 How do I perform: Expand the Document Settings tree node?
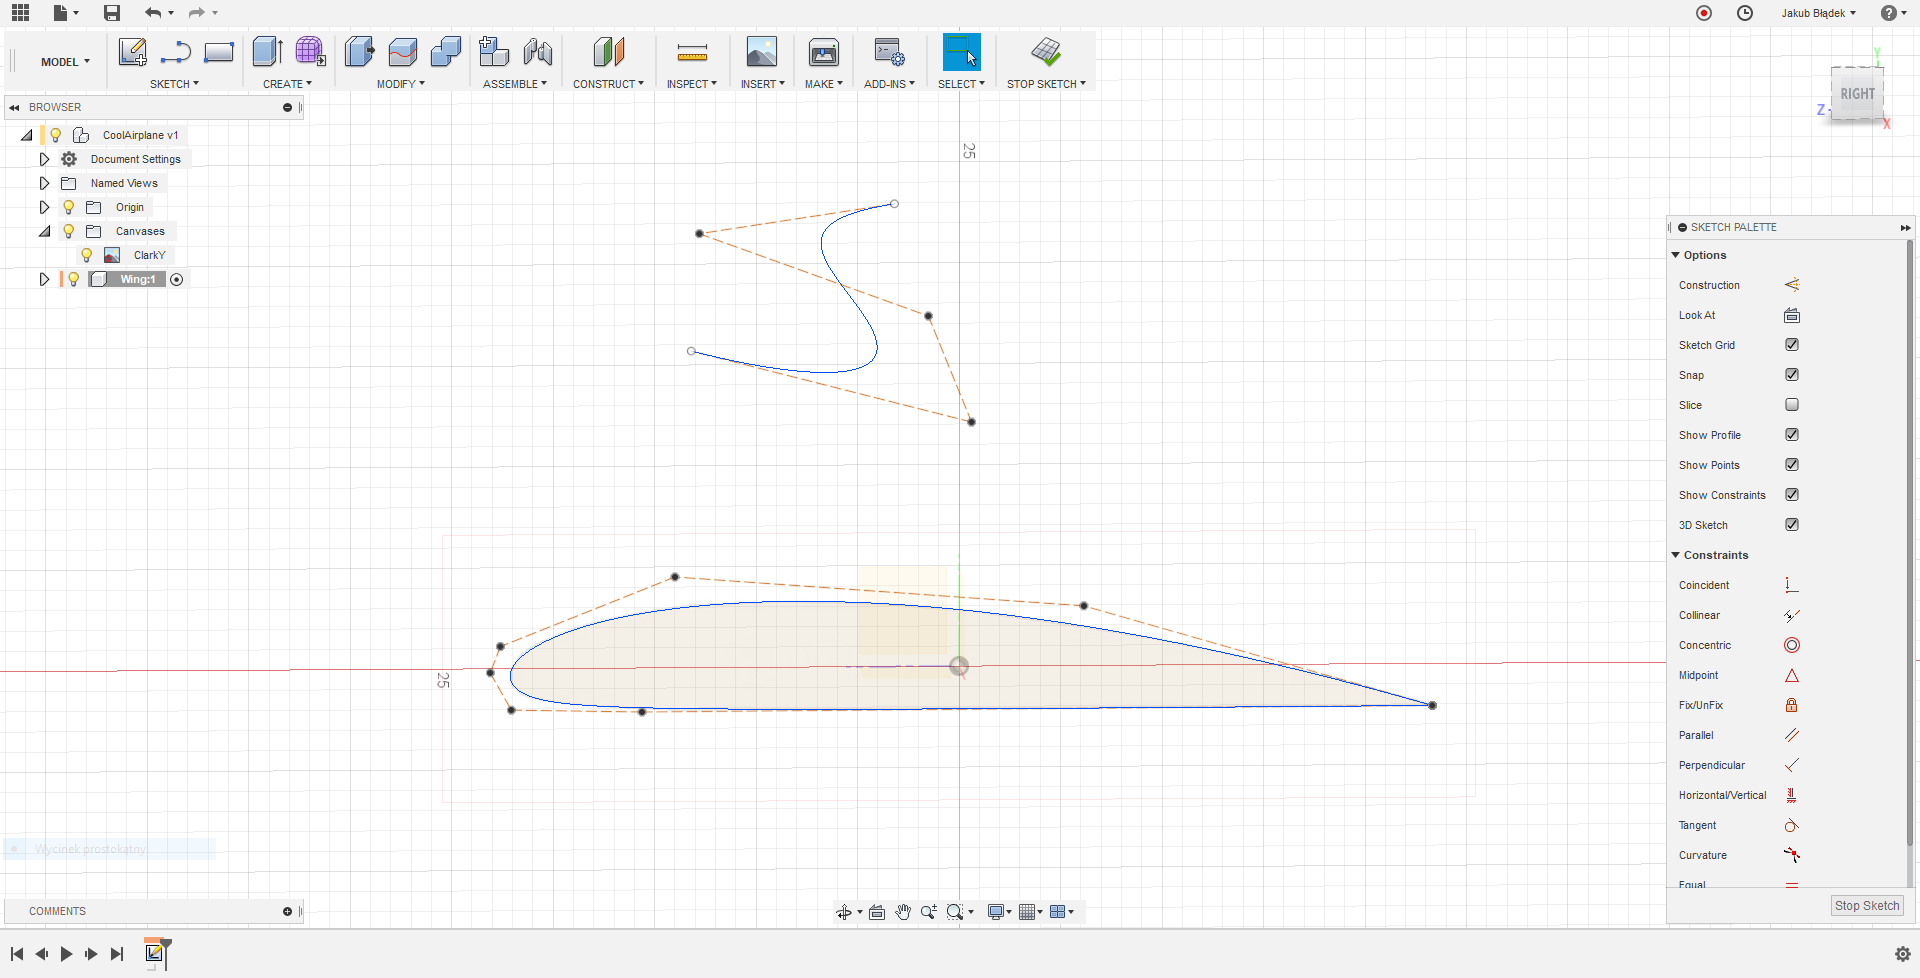tap(44, 159)
